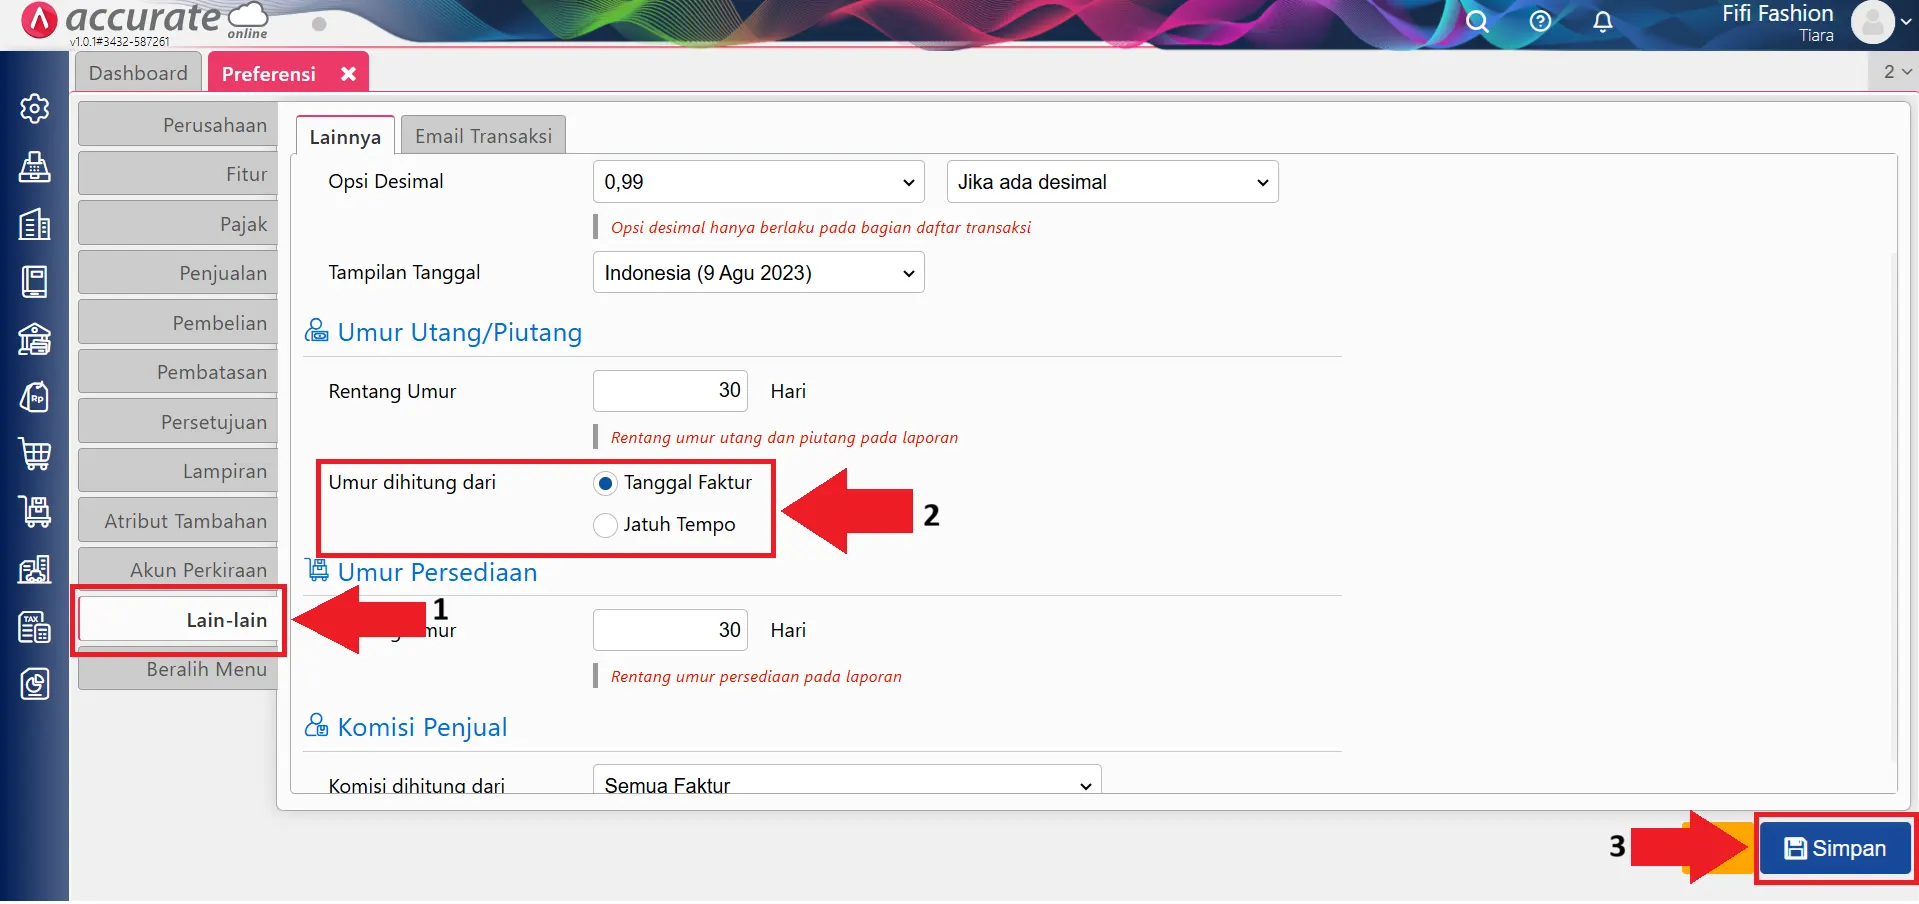The height and width of the screenshot is (904, 1919).
Task: Click the Rentang Umur utang/piutang days field
Action: (x=670, y=391)
